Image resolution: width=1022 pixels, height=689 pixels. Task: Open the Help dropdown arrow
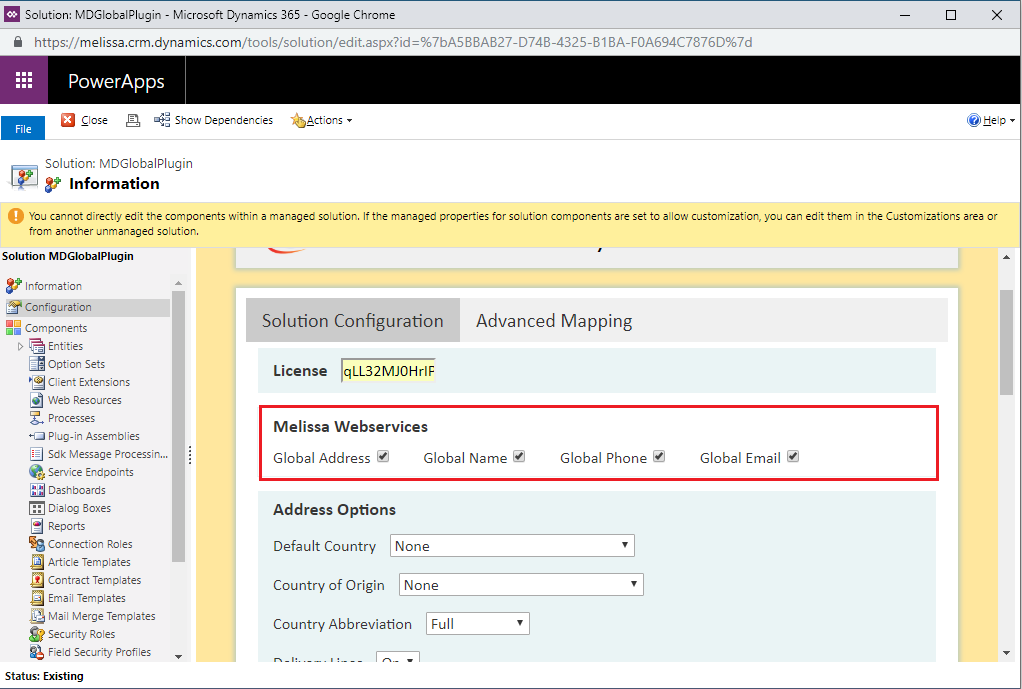[x=1012, y=121]
